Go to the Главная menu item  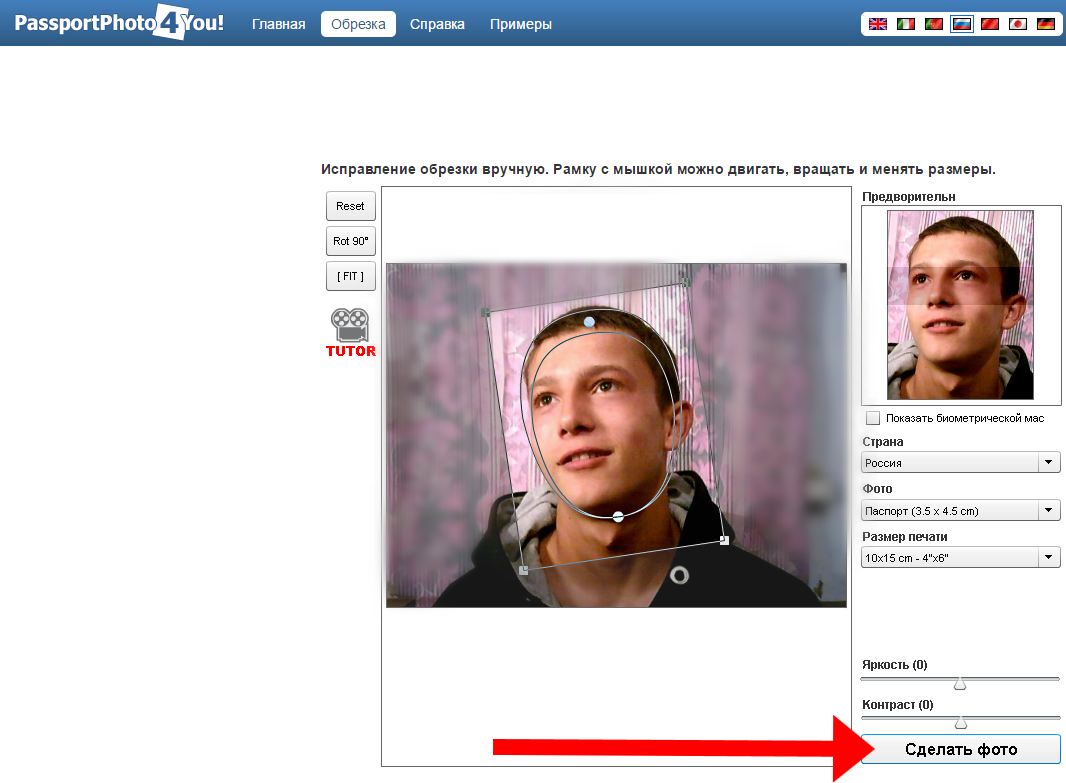coord(278,24)
